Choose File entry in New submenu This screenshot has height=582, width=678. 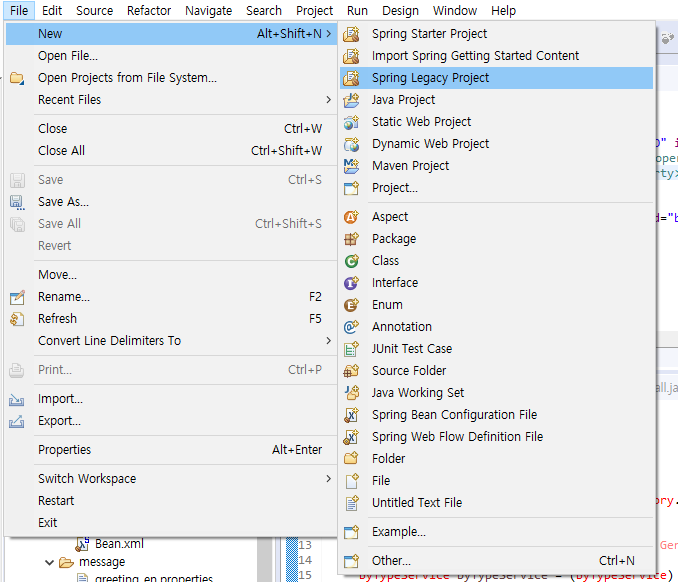[x=496, y=481]
